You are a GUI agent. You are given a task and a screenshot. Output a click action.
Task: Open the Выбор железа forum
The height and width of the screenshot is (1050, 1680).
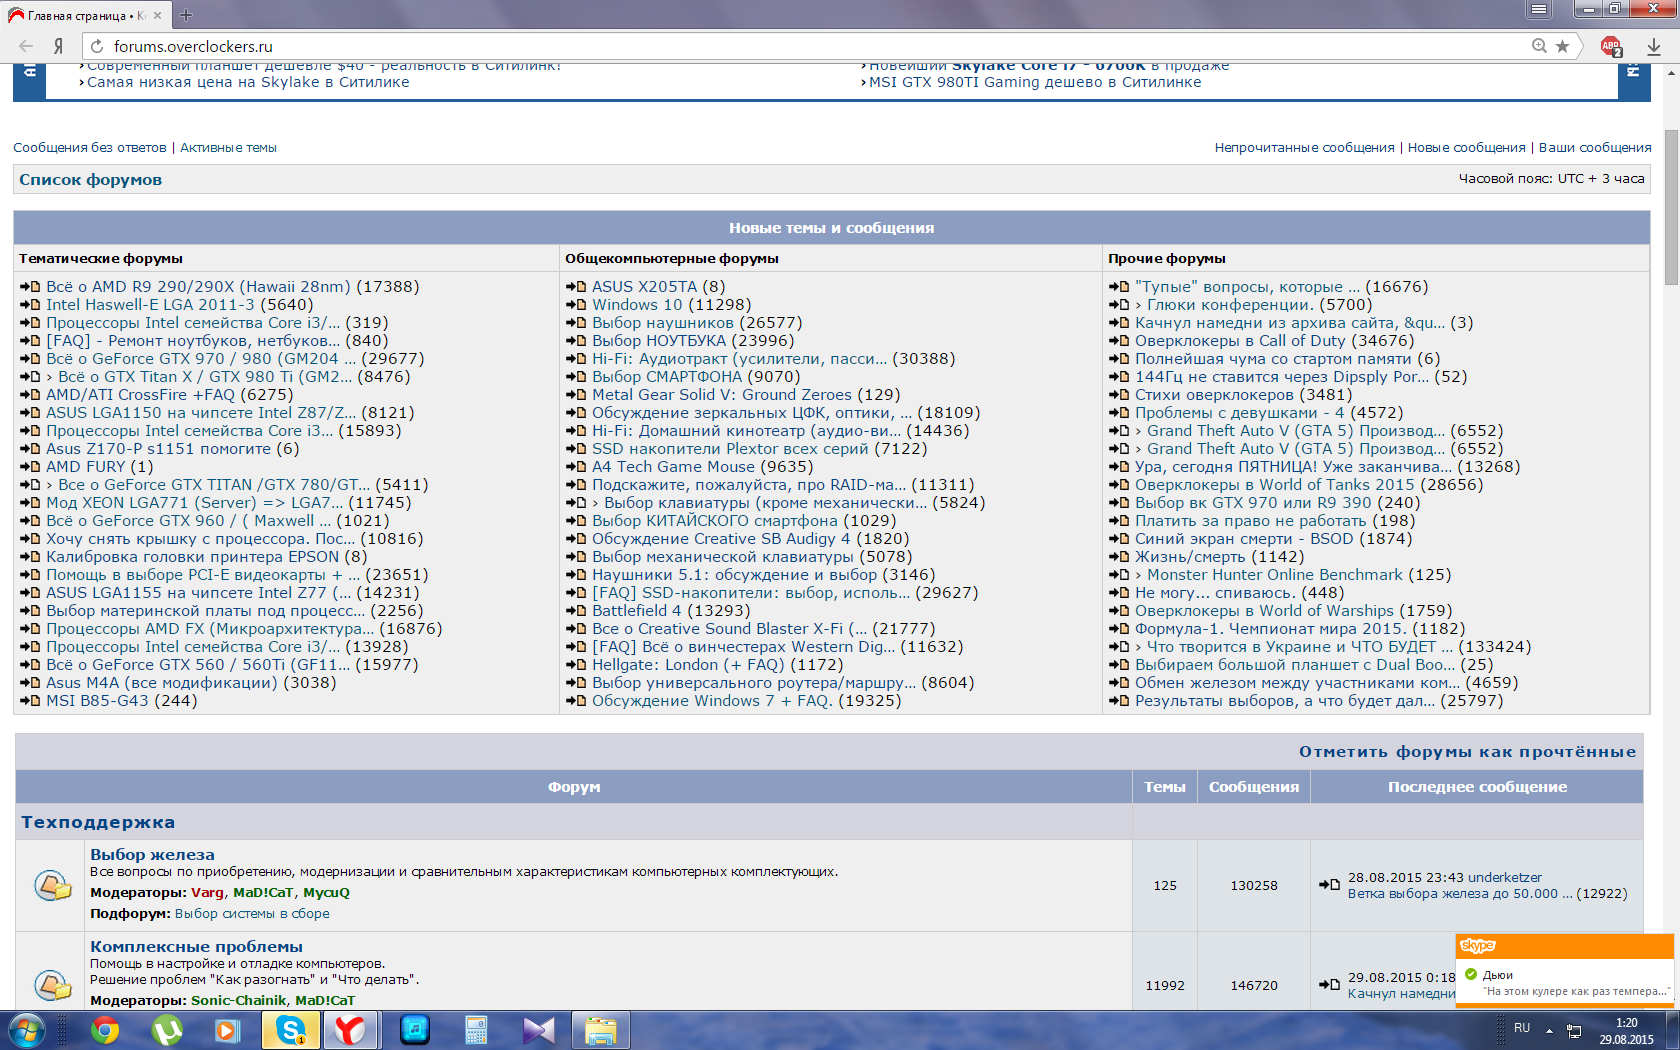152,855
